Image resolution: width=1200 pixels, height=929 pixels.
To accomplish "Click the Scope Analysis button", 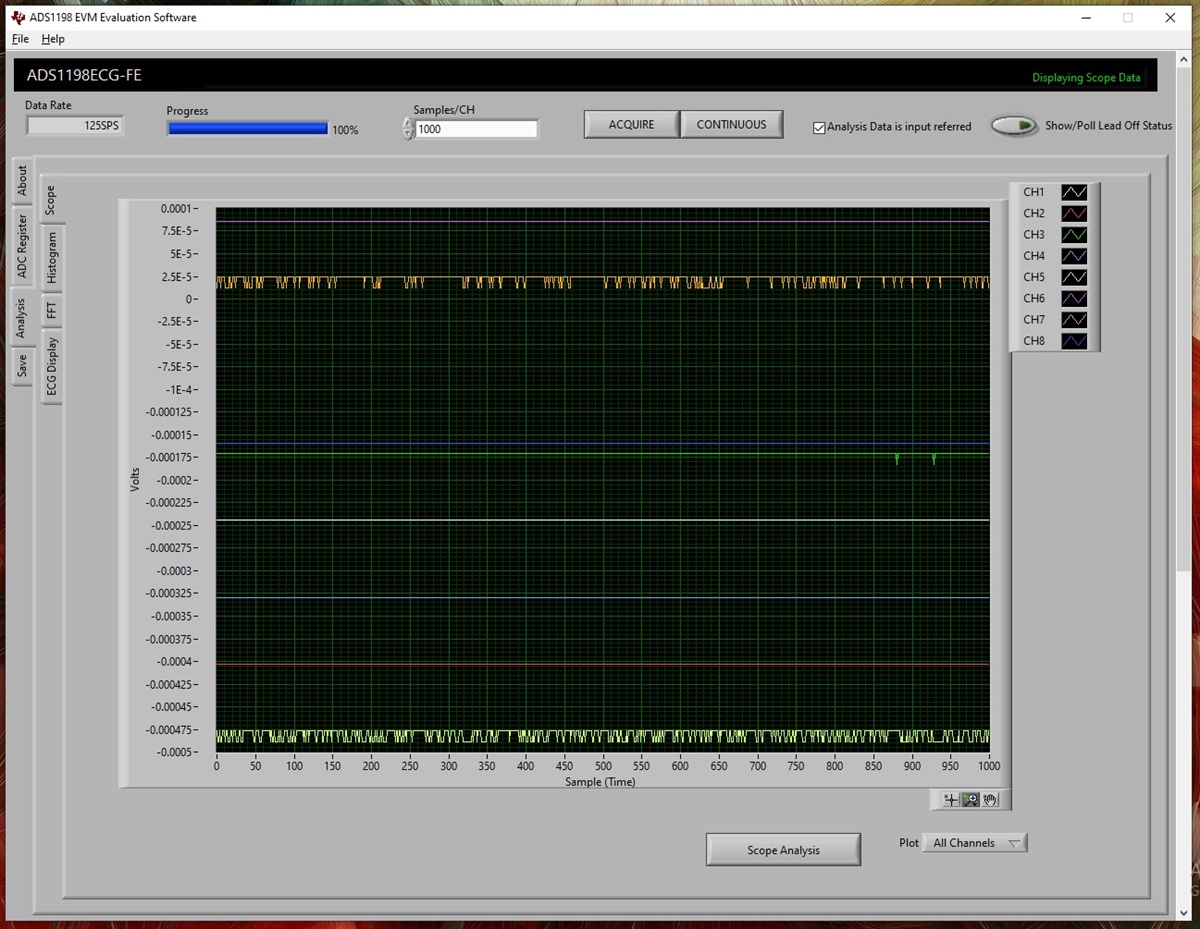I will pyautogui.click(x=783, y=850).
